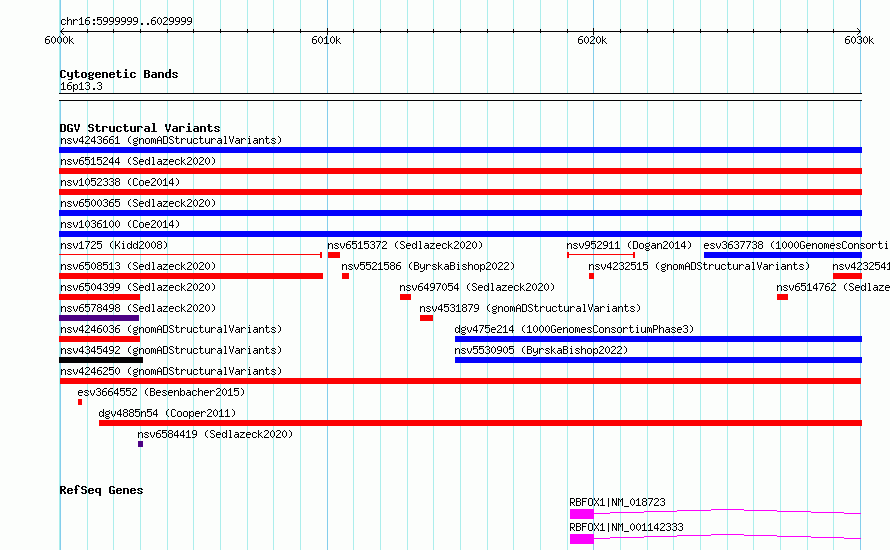Open the nsv1036100 Coe2014 label
This screenshot has width=890, height=550.
pos(120,224)
